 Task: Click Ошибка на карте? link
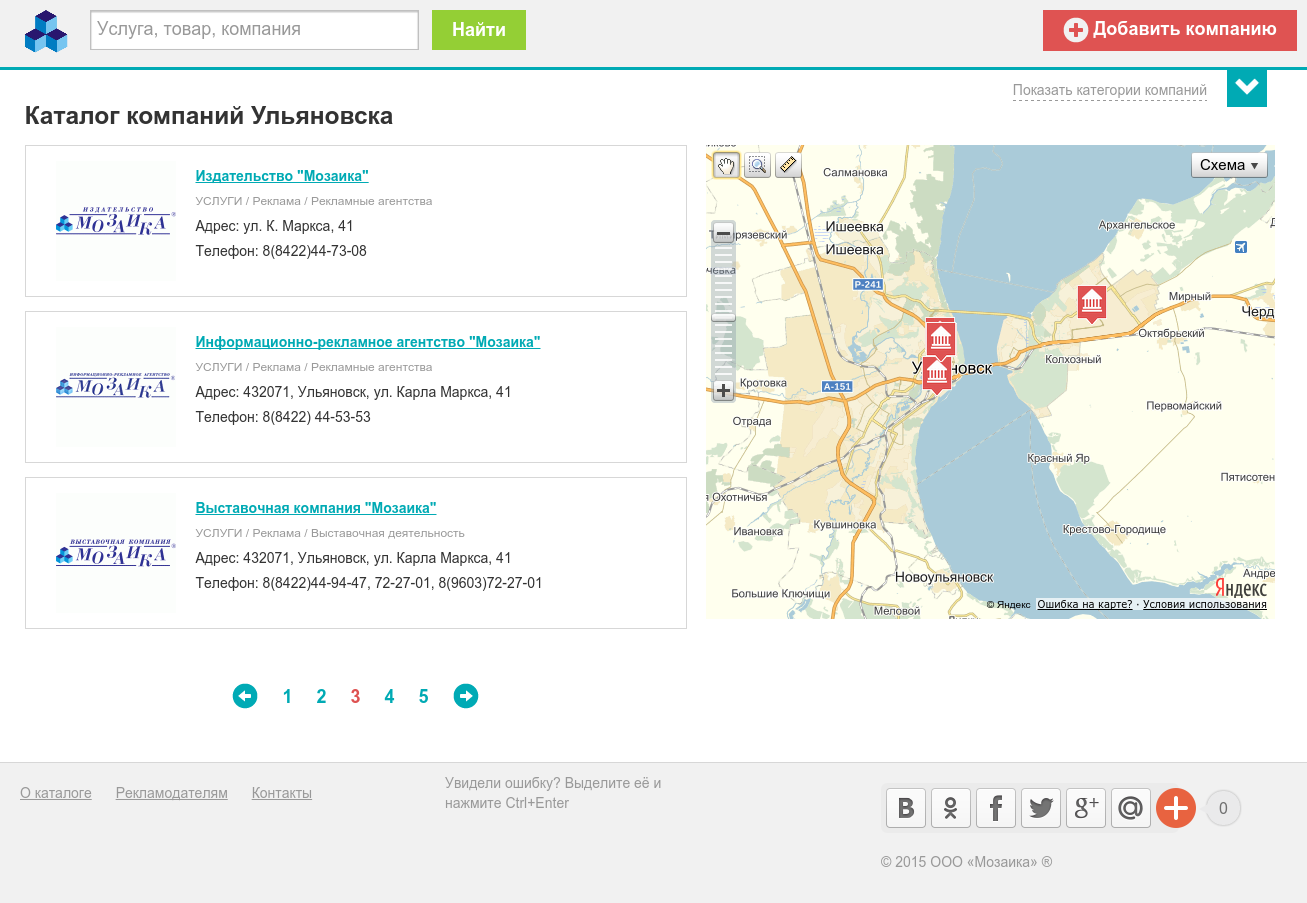1085,604
